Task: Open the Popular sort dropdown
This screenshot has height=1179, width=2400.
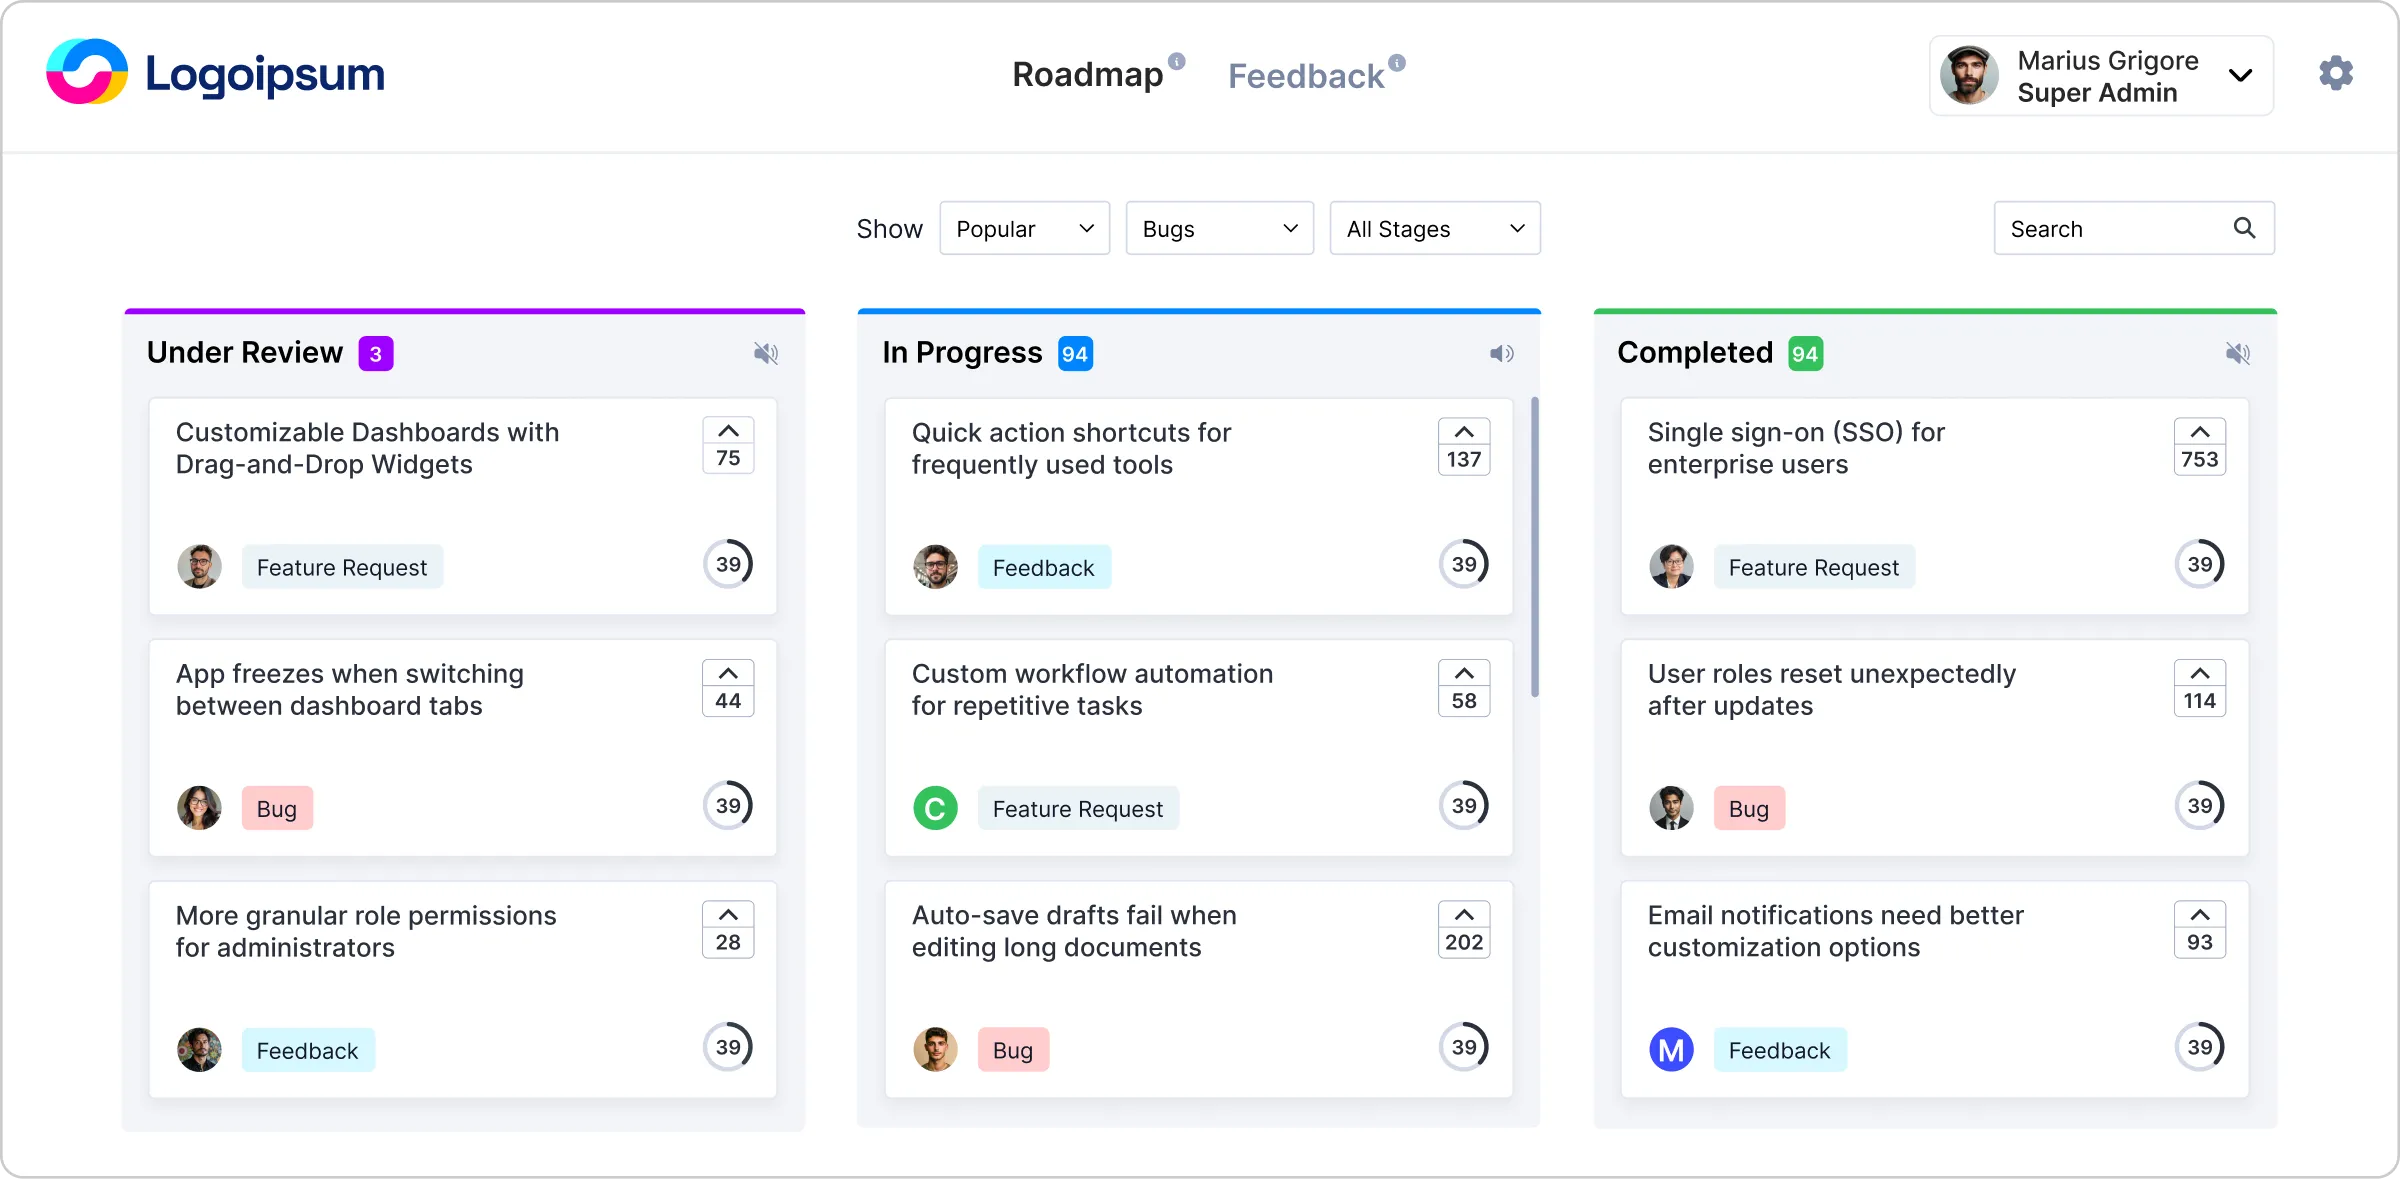Action: click(x=1024, y=229)
